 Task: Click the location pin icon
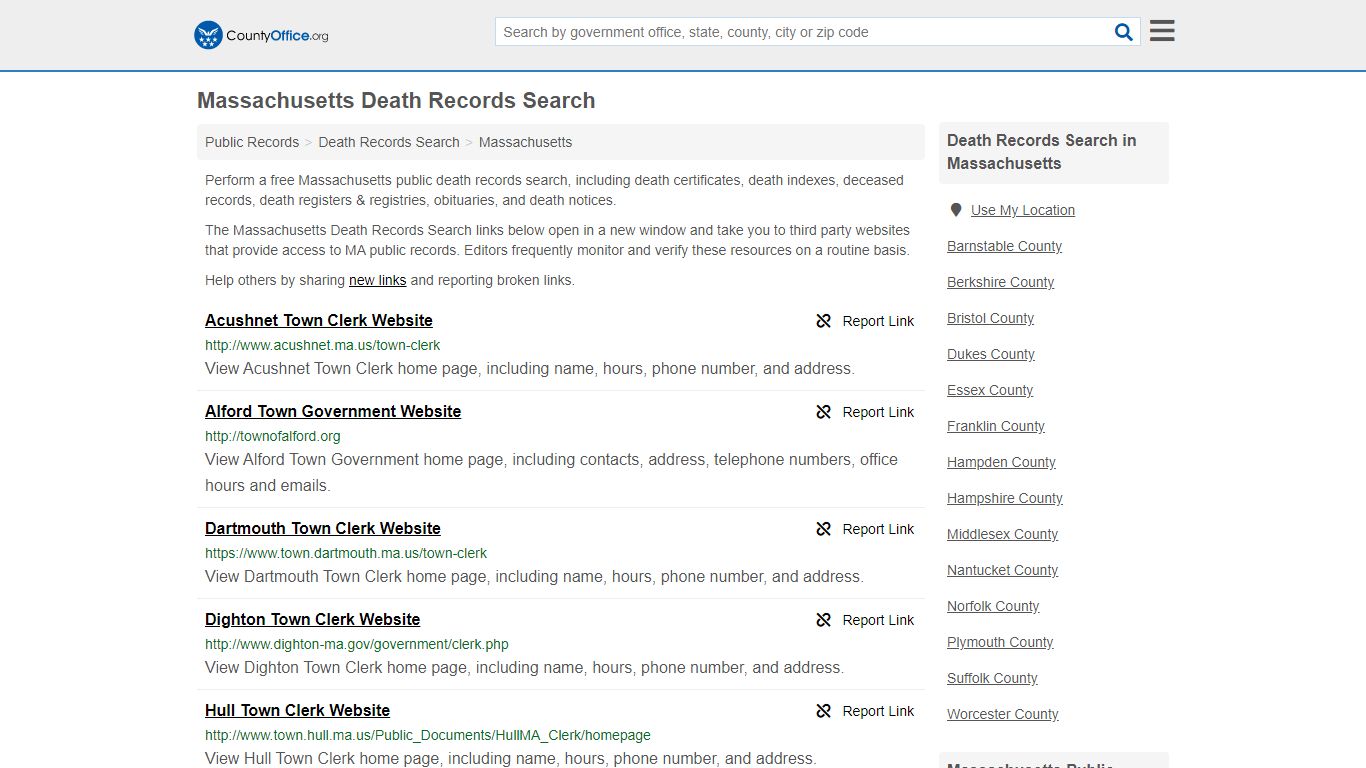tap(956, 210)
